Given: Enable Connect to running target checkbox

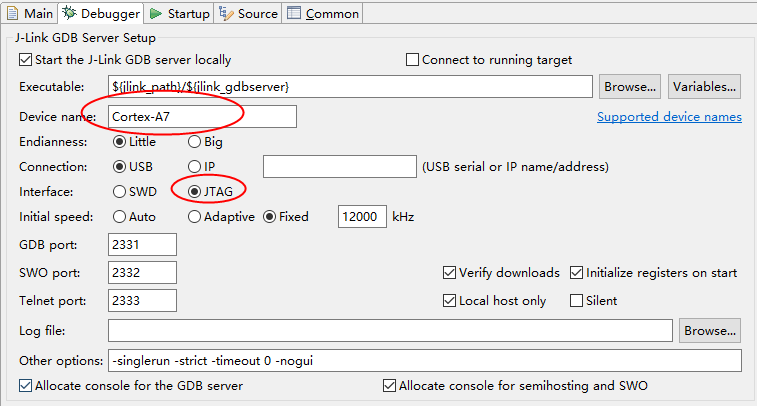Looking at the screenshot, I should pos(412,59).
